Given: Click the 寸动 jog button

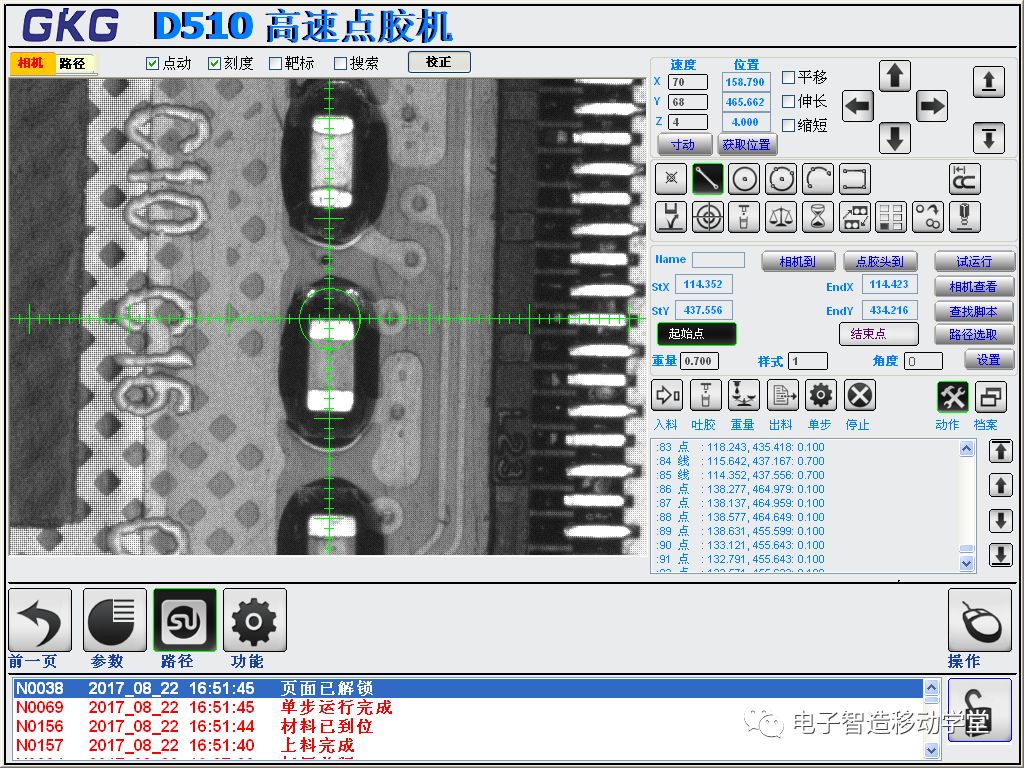Looking at the screenshot, I should pyautogui.click(x=683, y=144).
